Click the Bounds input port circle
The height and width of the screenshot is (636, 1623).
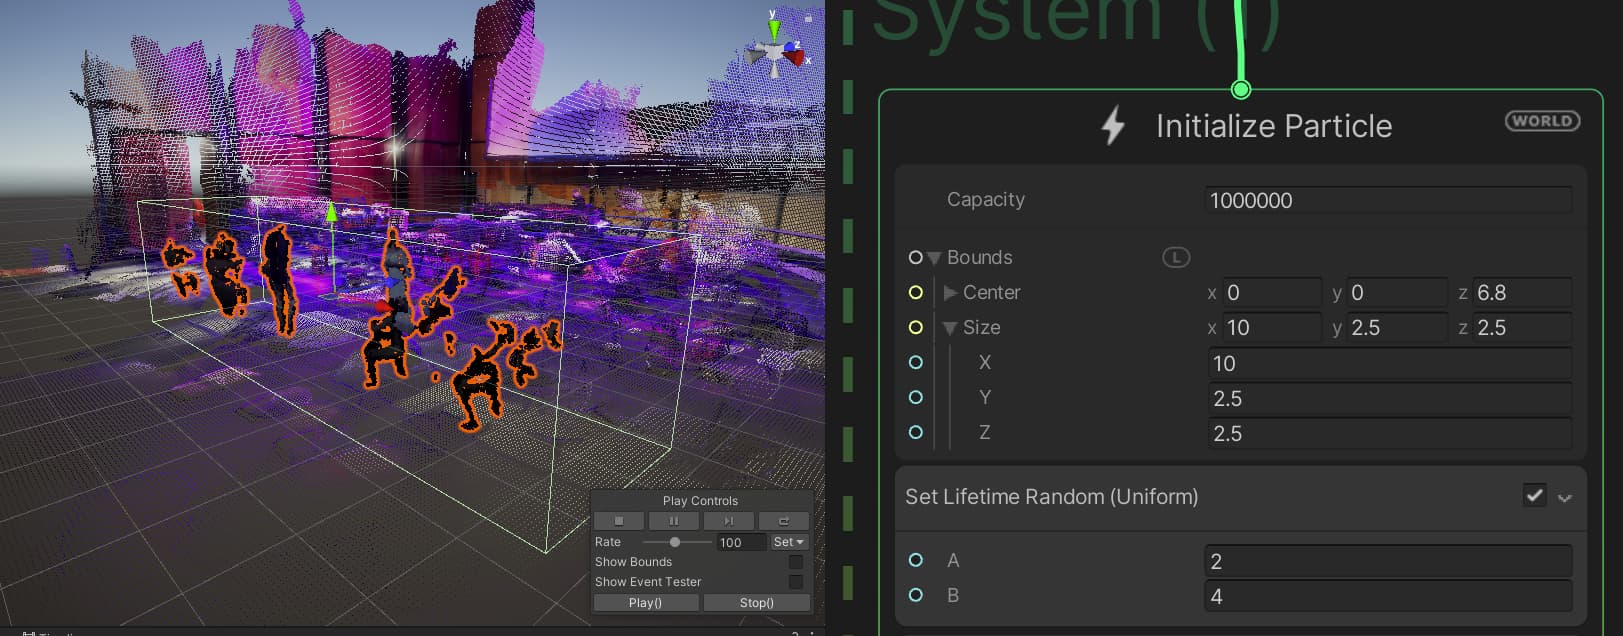(915, 258)
